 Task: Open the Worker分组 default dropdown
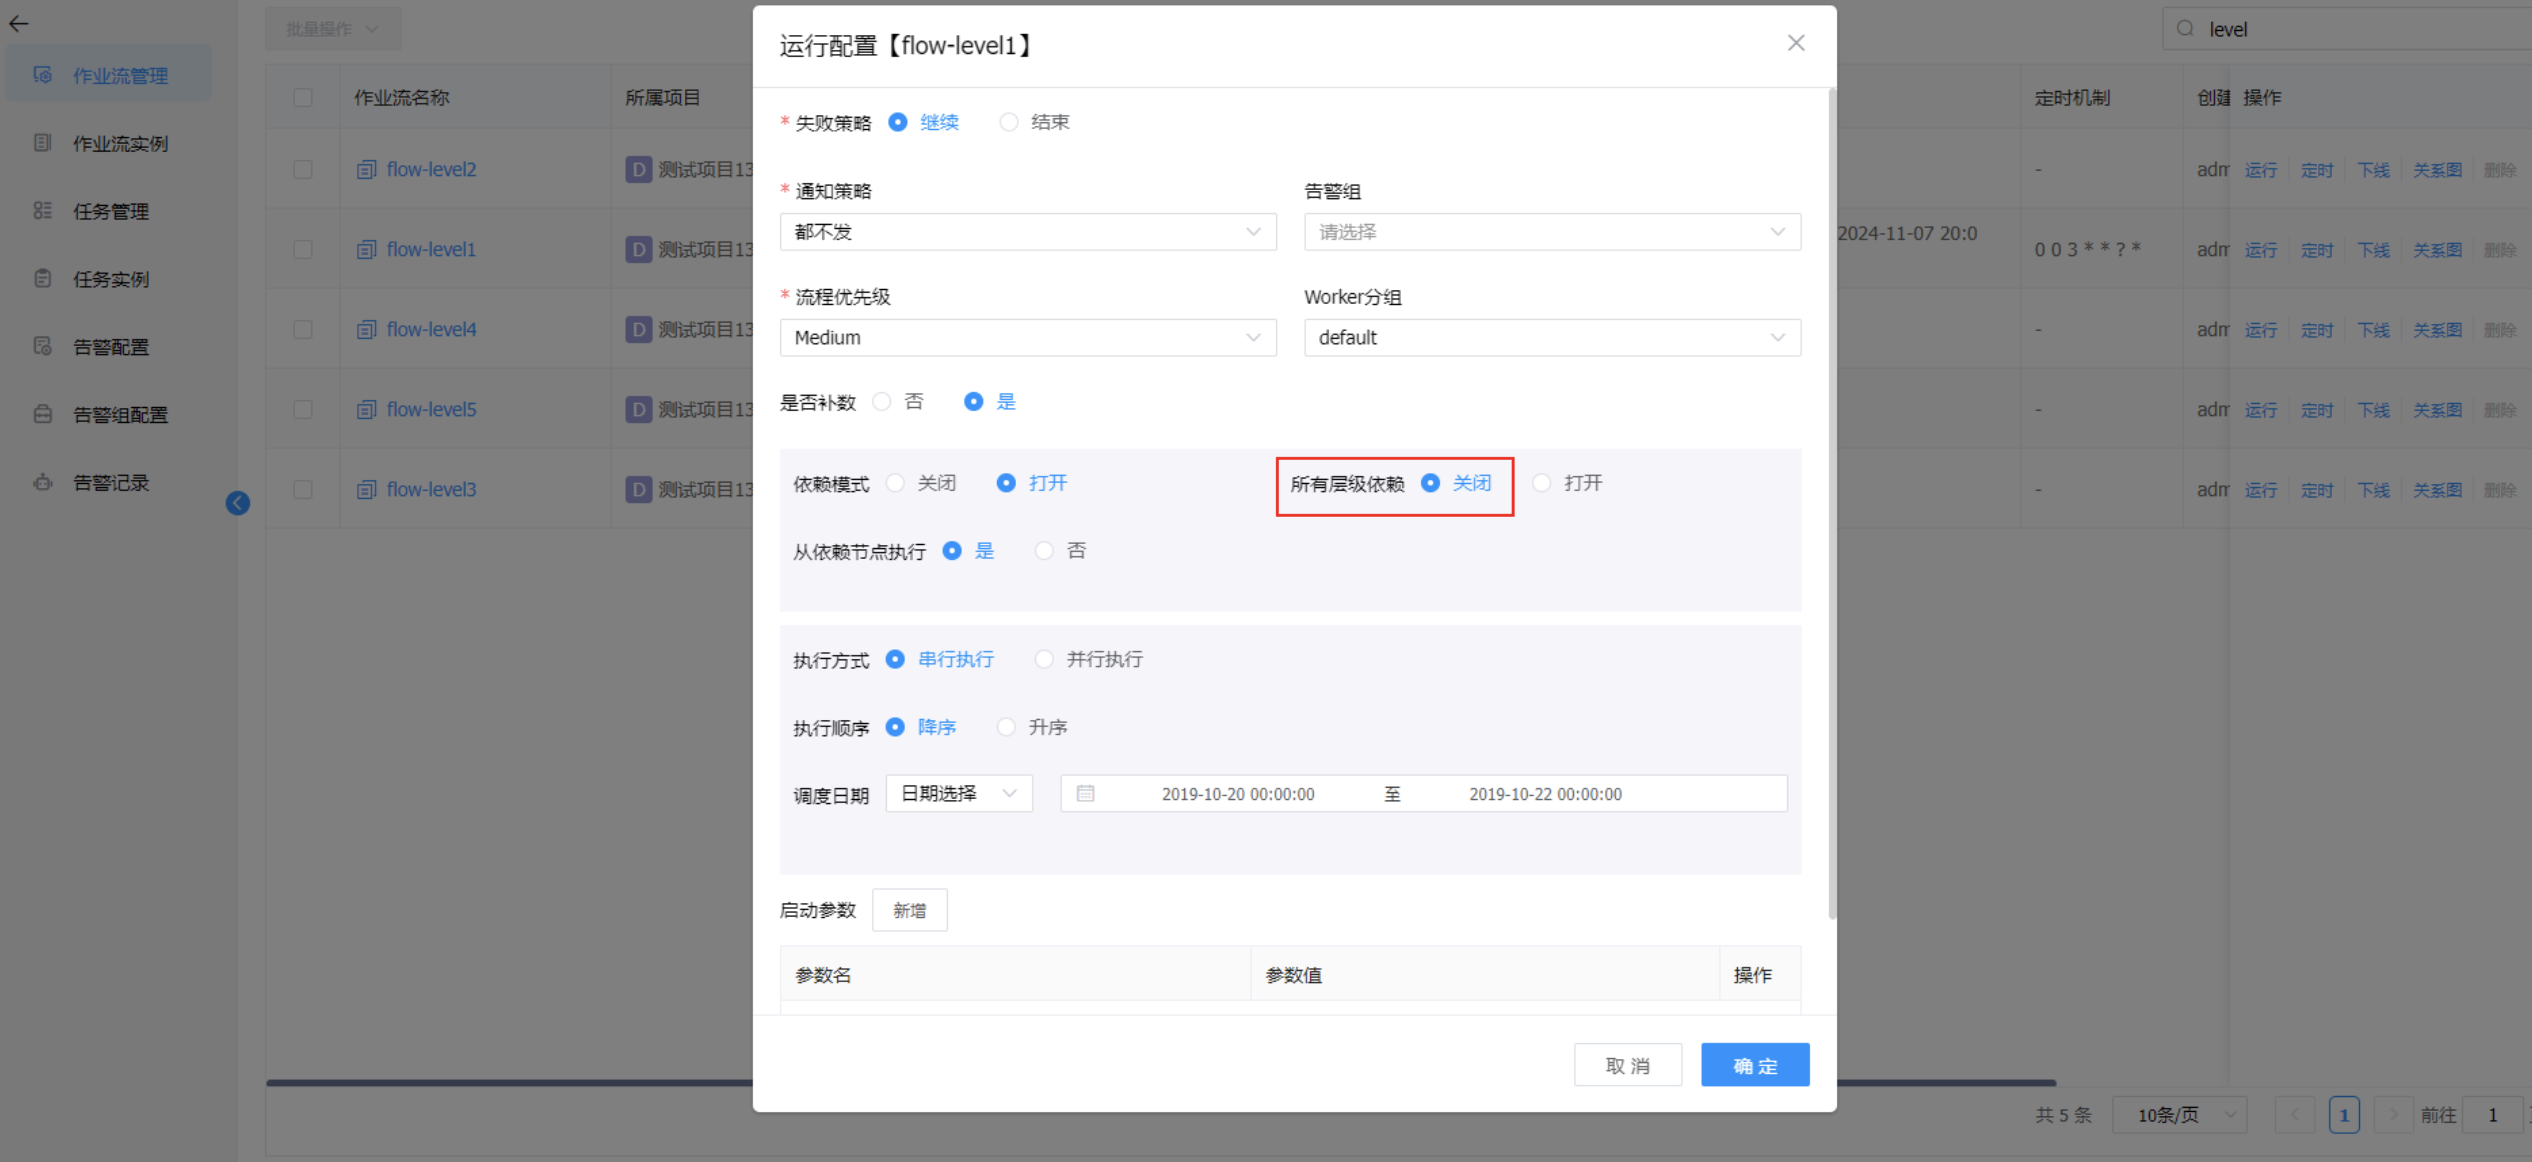[1551, 338]
